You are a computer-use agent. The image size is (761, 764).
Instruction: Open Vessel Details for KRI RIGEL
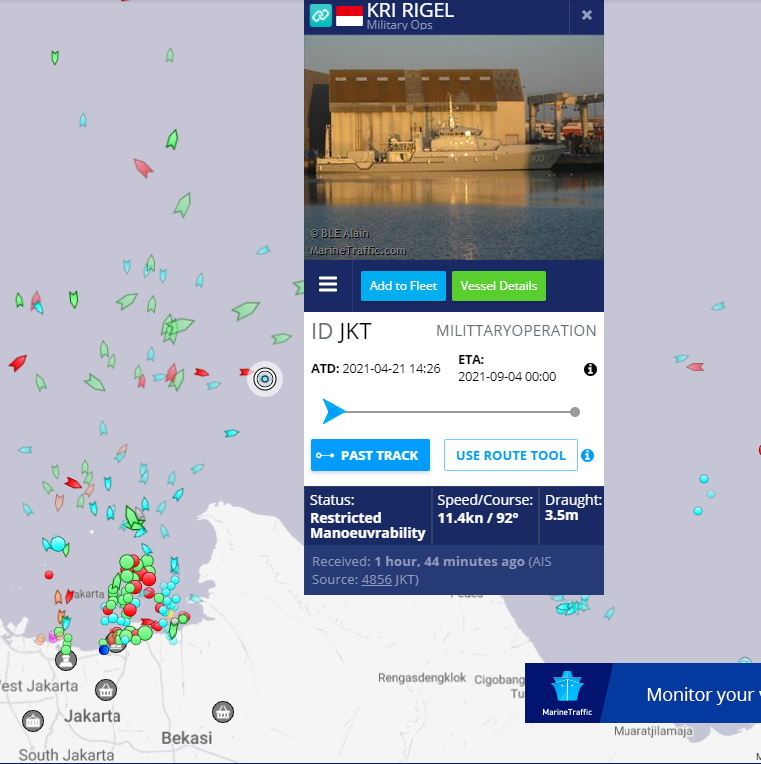click(x=498, y=286)
